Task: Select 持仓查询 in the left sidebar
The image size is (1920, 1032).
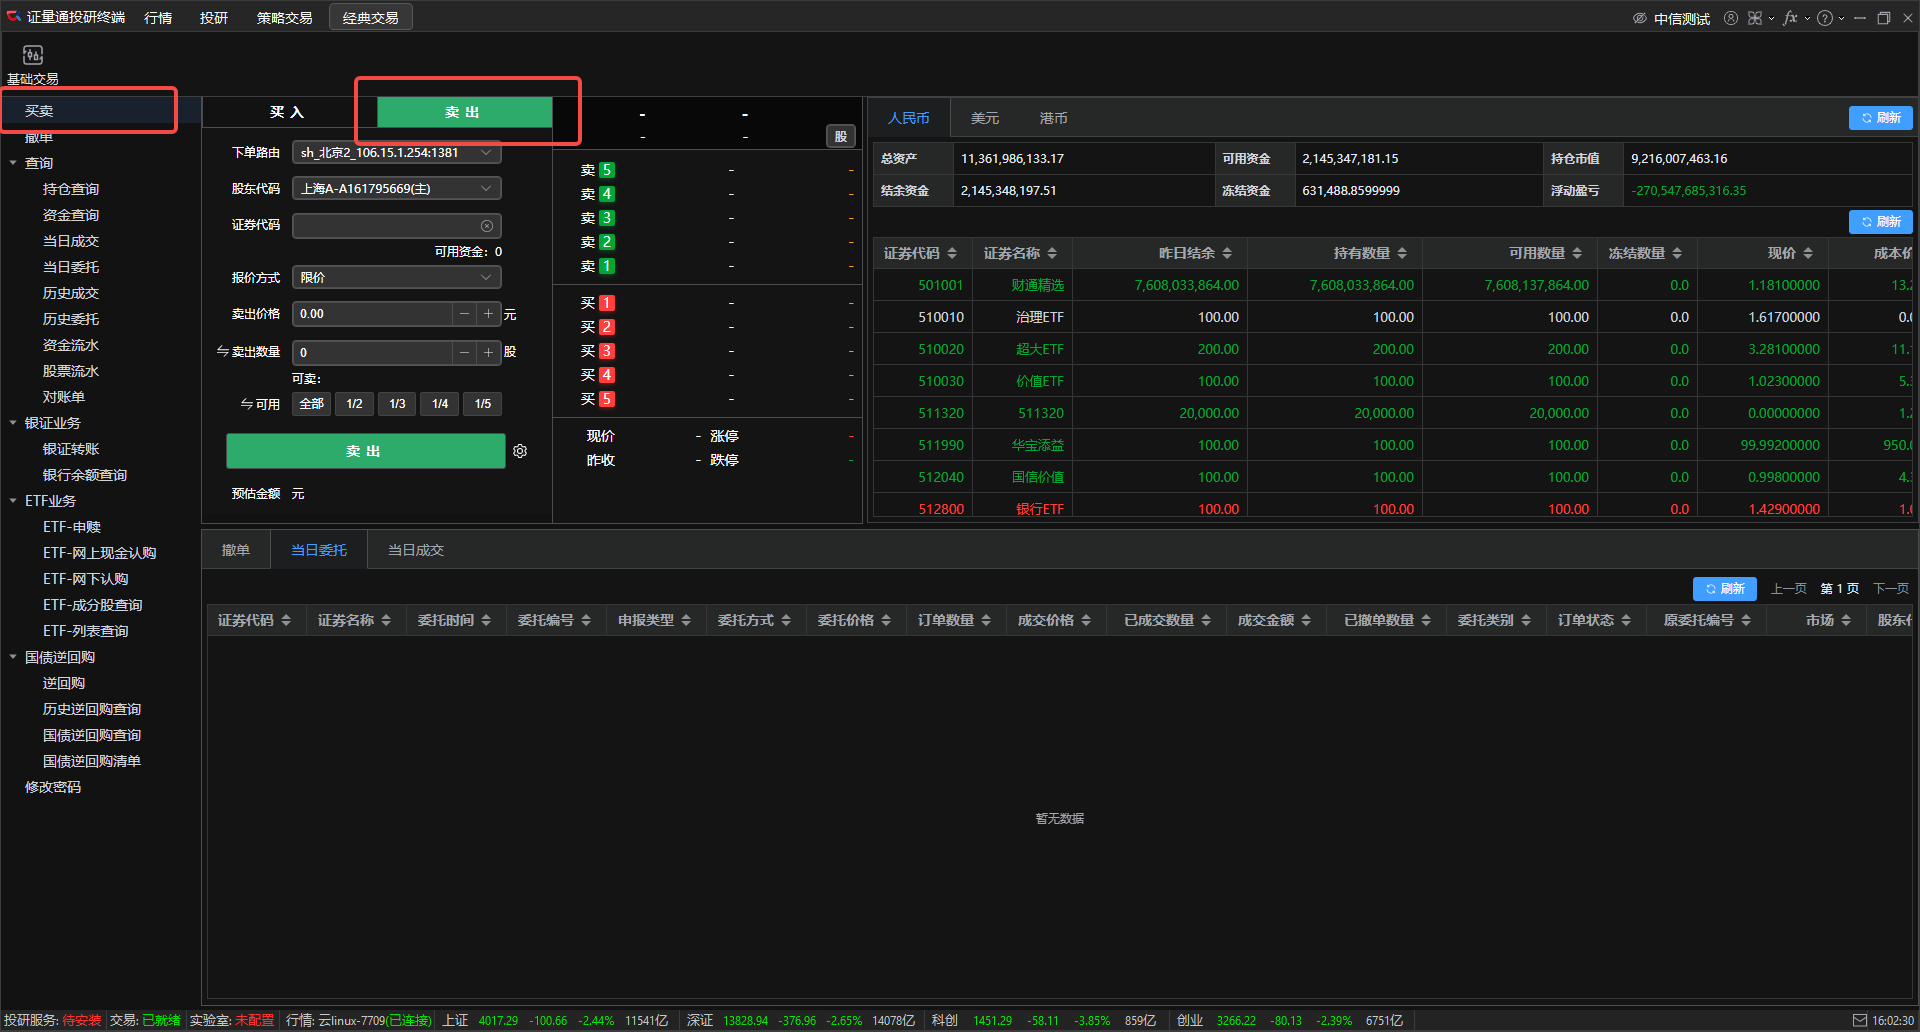Action: [x=70, y=189]
